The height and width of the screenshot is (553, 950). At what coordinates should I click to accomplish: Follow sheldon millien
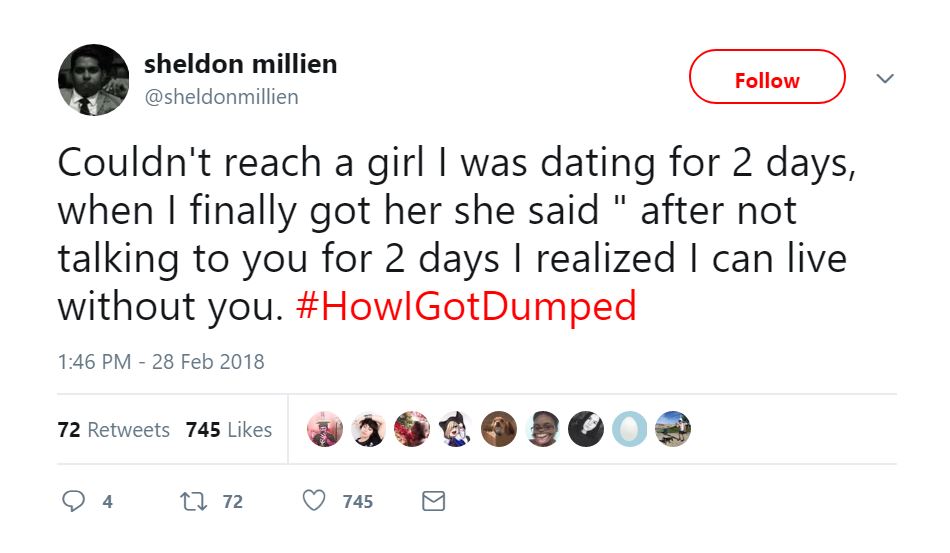[x=767, y=77]
